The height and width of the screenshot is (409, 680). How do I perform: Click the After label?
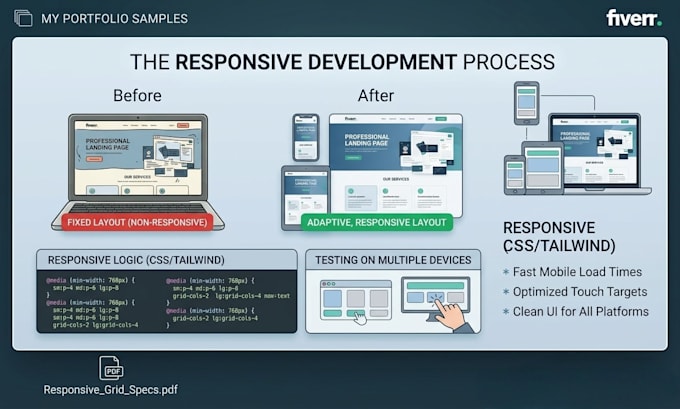pyautogui.click(x=376, y=95)
